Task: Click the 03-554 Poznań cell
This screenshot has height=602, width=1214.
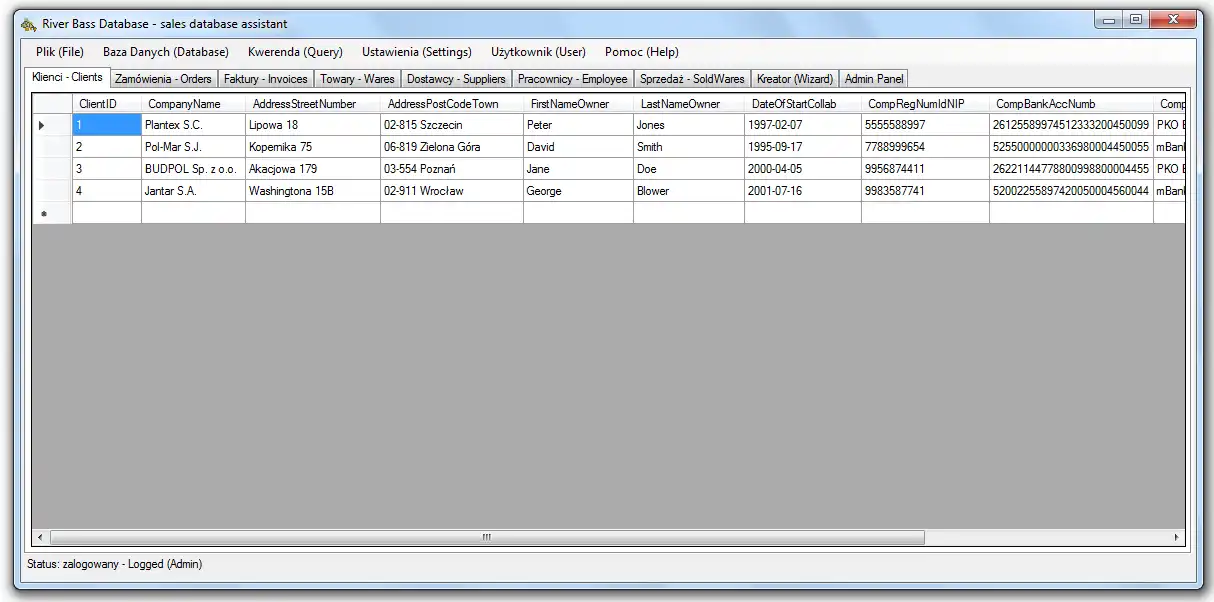Action: pyautogui.click(x=452, y=169)
